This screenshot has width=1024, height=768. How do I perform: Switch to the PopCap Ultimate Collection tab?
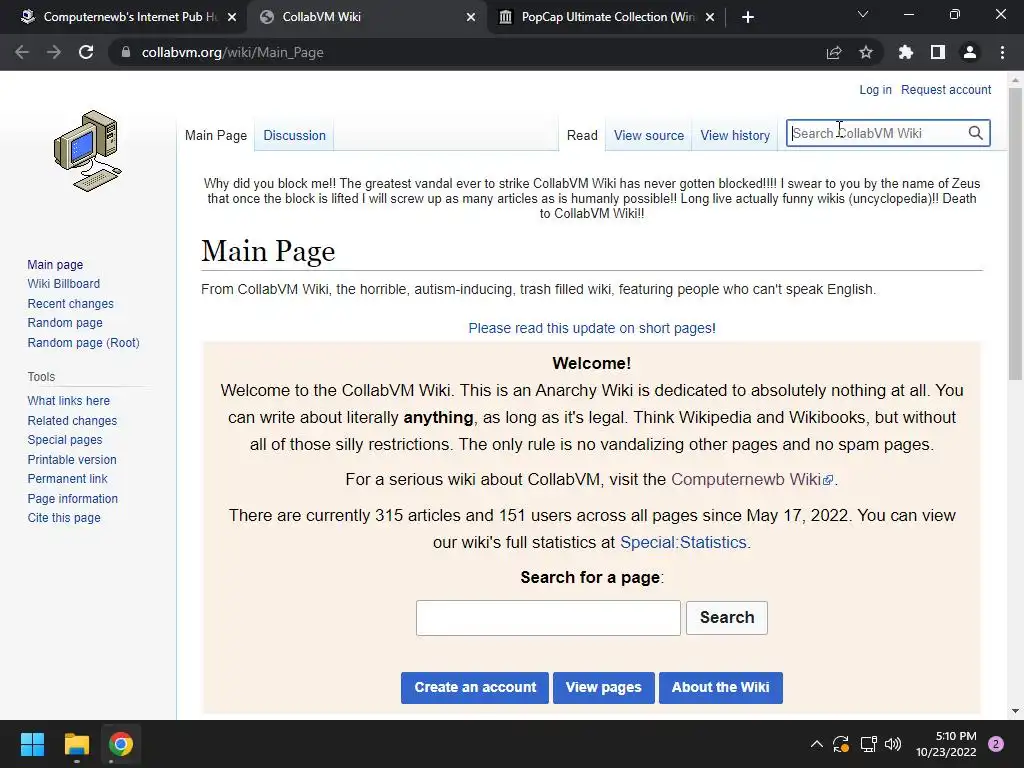point(607,17)
